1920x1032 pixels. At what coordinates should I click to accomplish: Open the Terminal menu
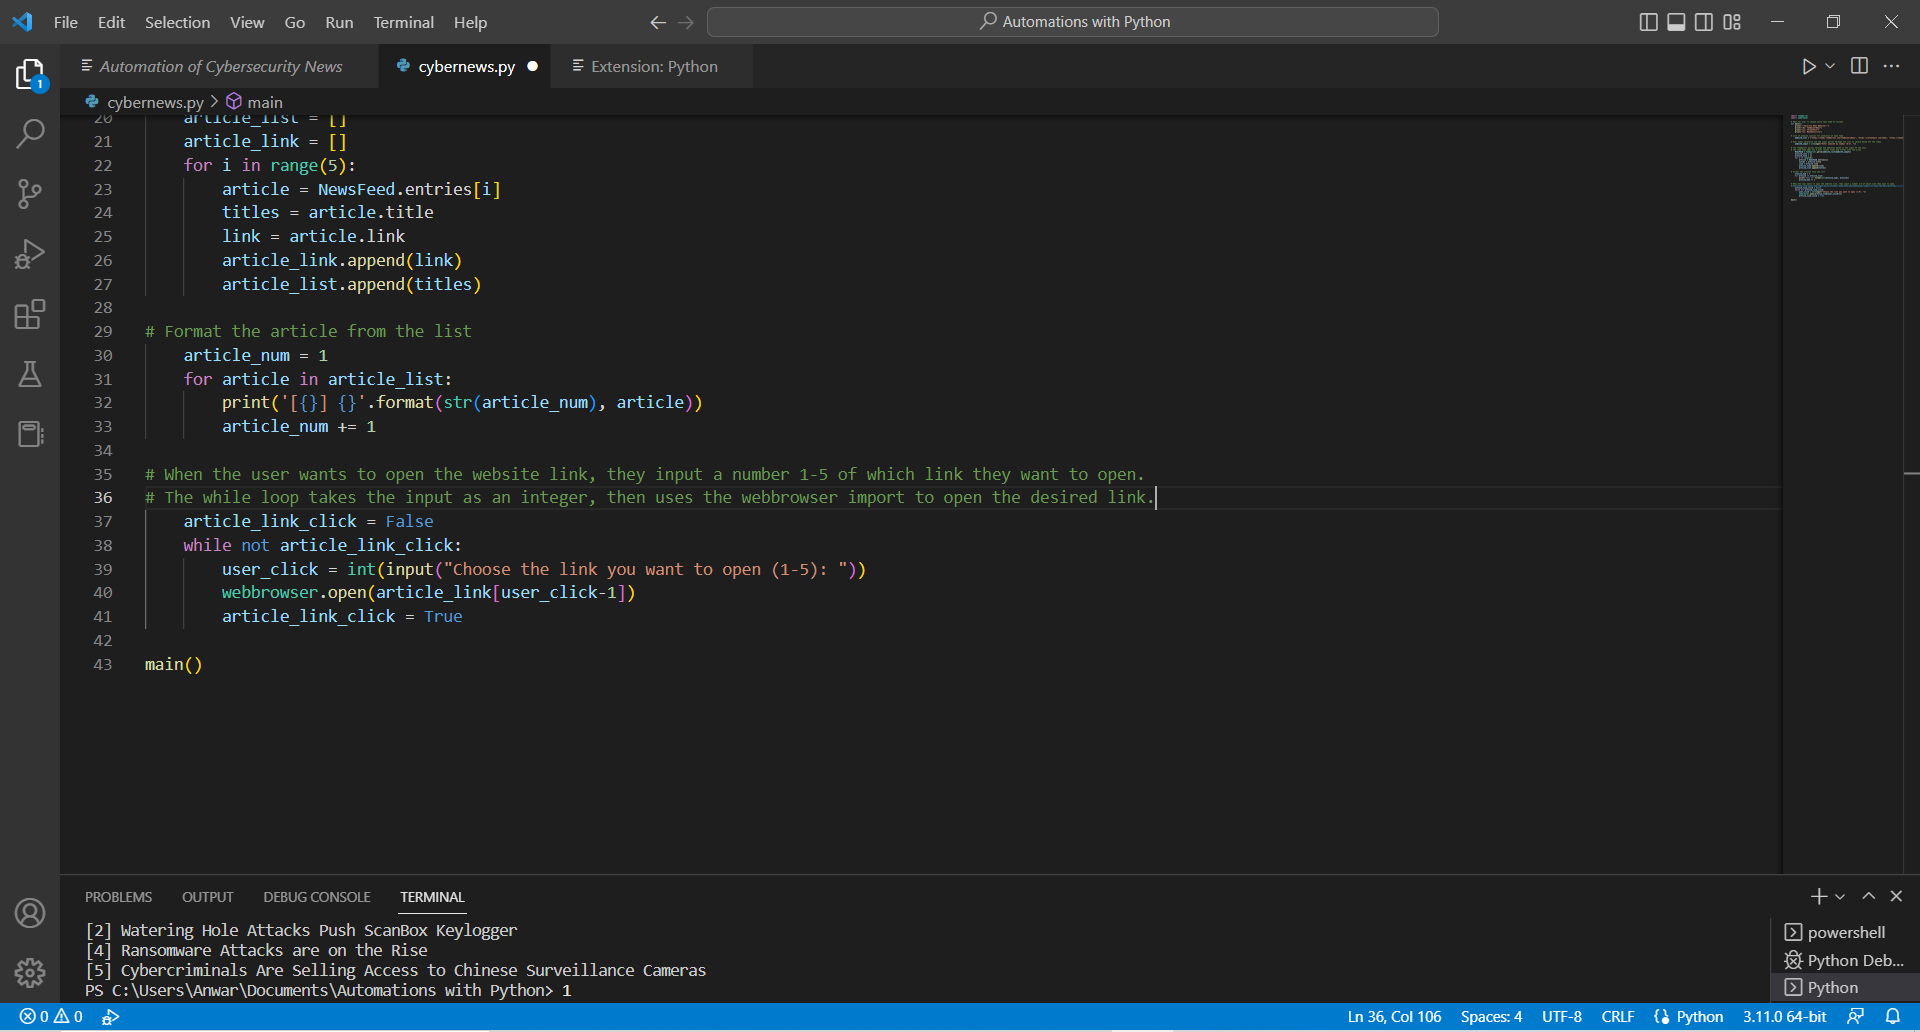click(404, 22)
